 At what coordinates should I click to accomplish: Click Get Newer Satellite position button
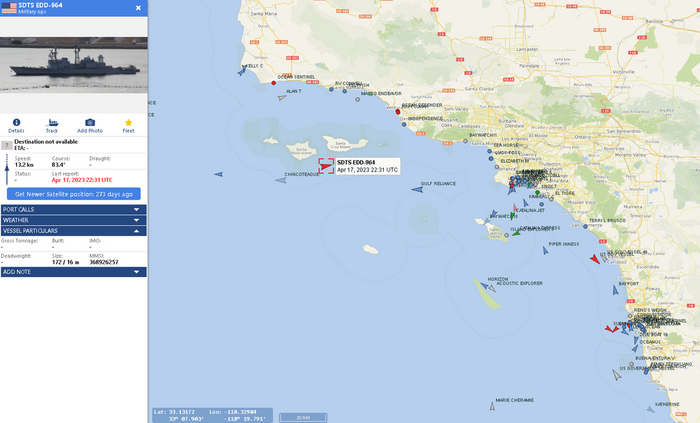74,194
